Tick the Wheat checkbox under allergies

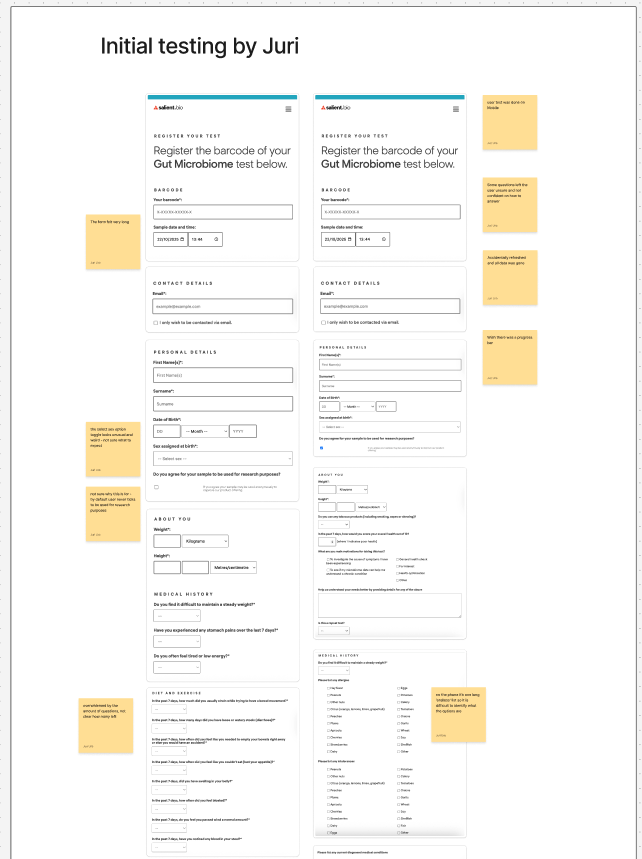(x=399, y=730)
